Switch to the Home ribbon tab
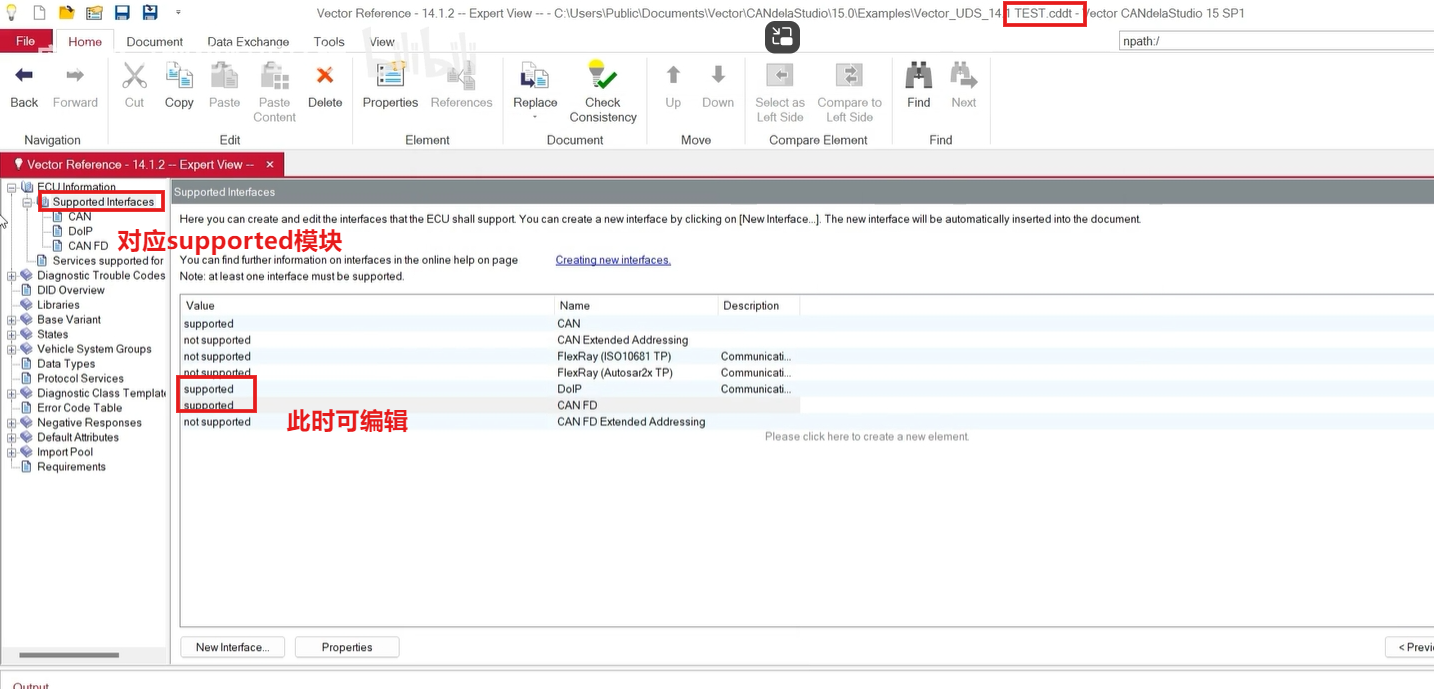Image resolution: width=1434 pixels, height=689 pixels. tap(85, 42)
